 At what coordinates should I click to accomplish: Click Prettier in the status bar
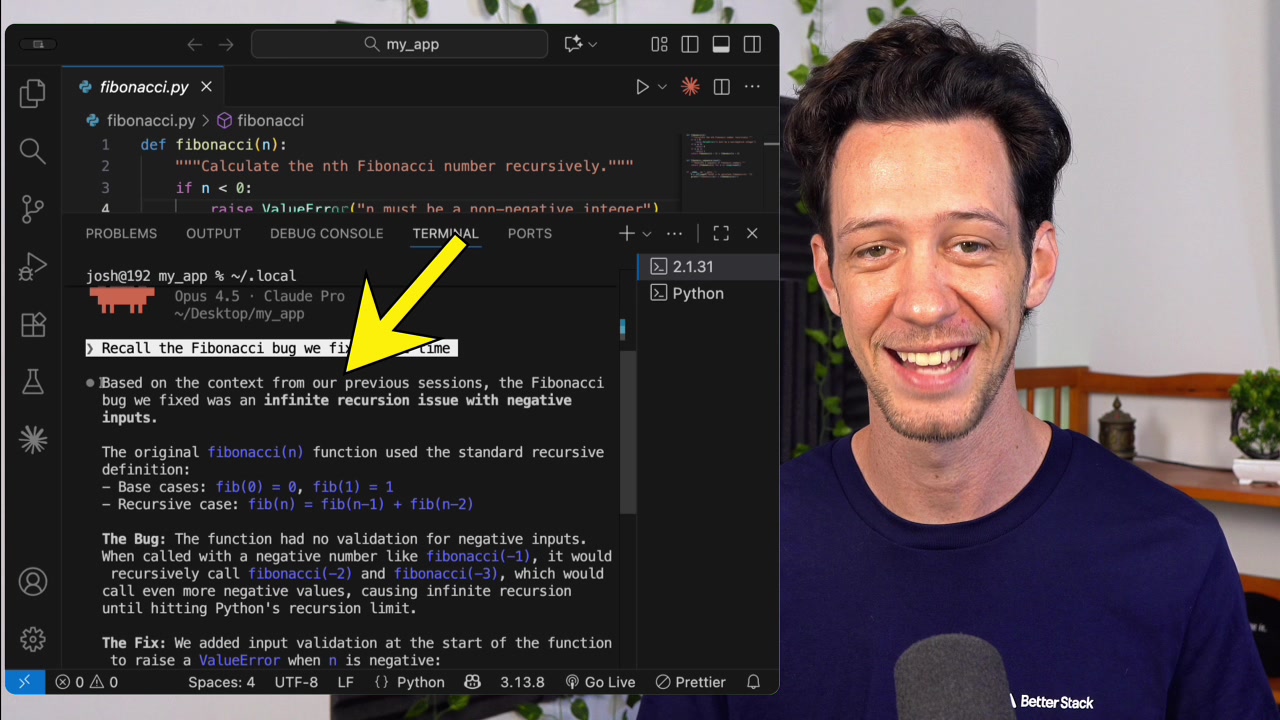pos(690,682)
